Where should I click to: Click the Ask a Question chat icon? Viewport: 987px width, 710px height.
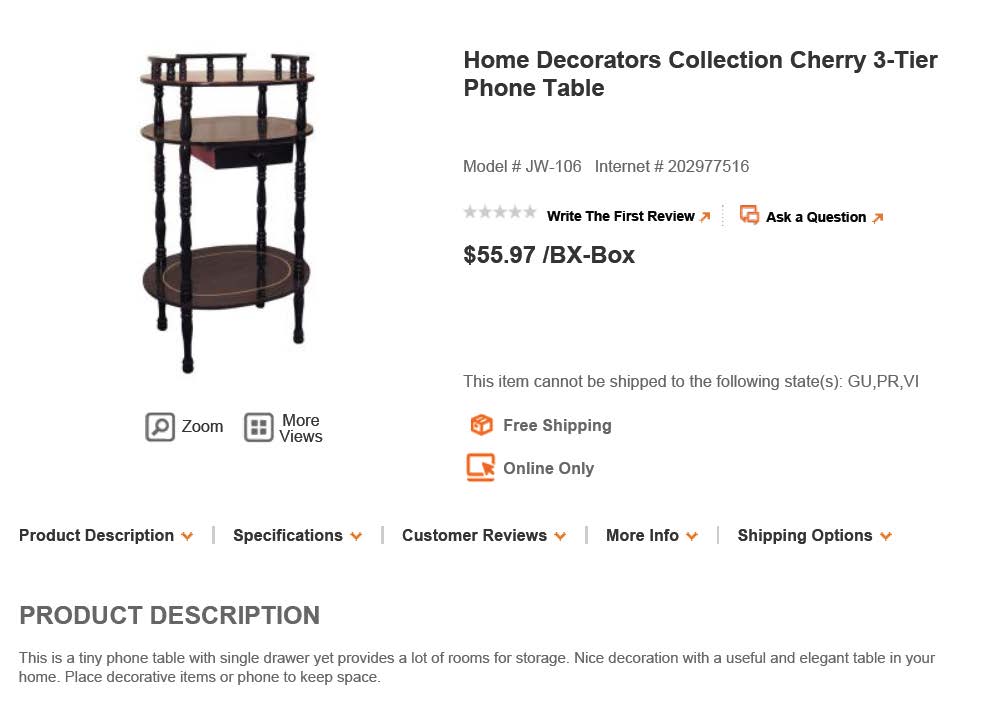(749, 215)
